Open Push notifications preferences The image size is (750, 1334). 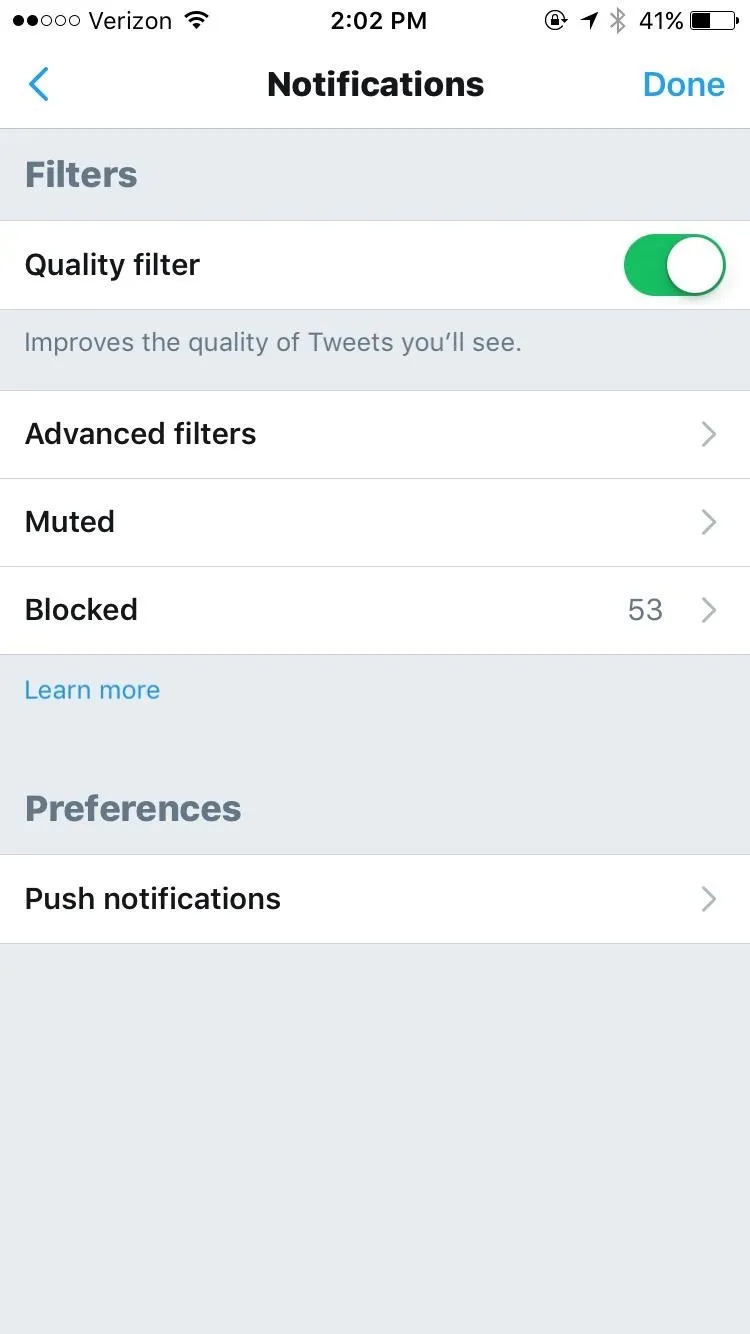375,899
